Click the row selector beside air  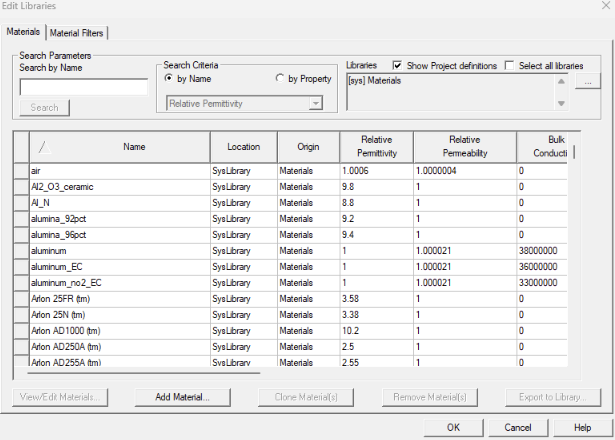pyautogui.click(x=21, y=172)
